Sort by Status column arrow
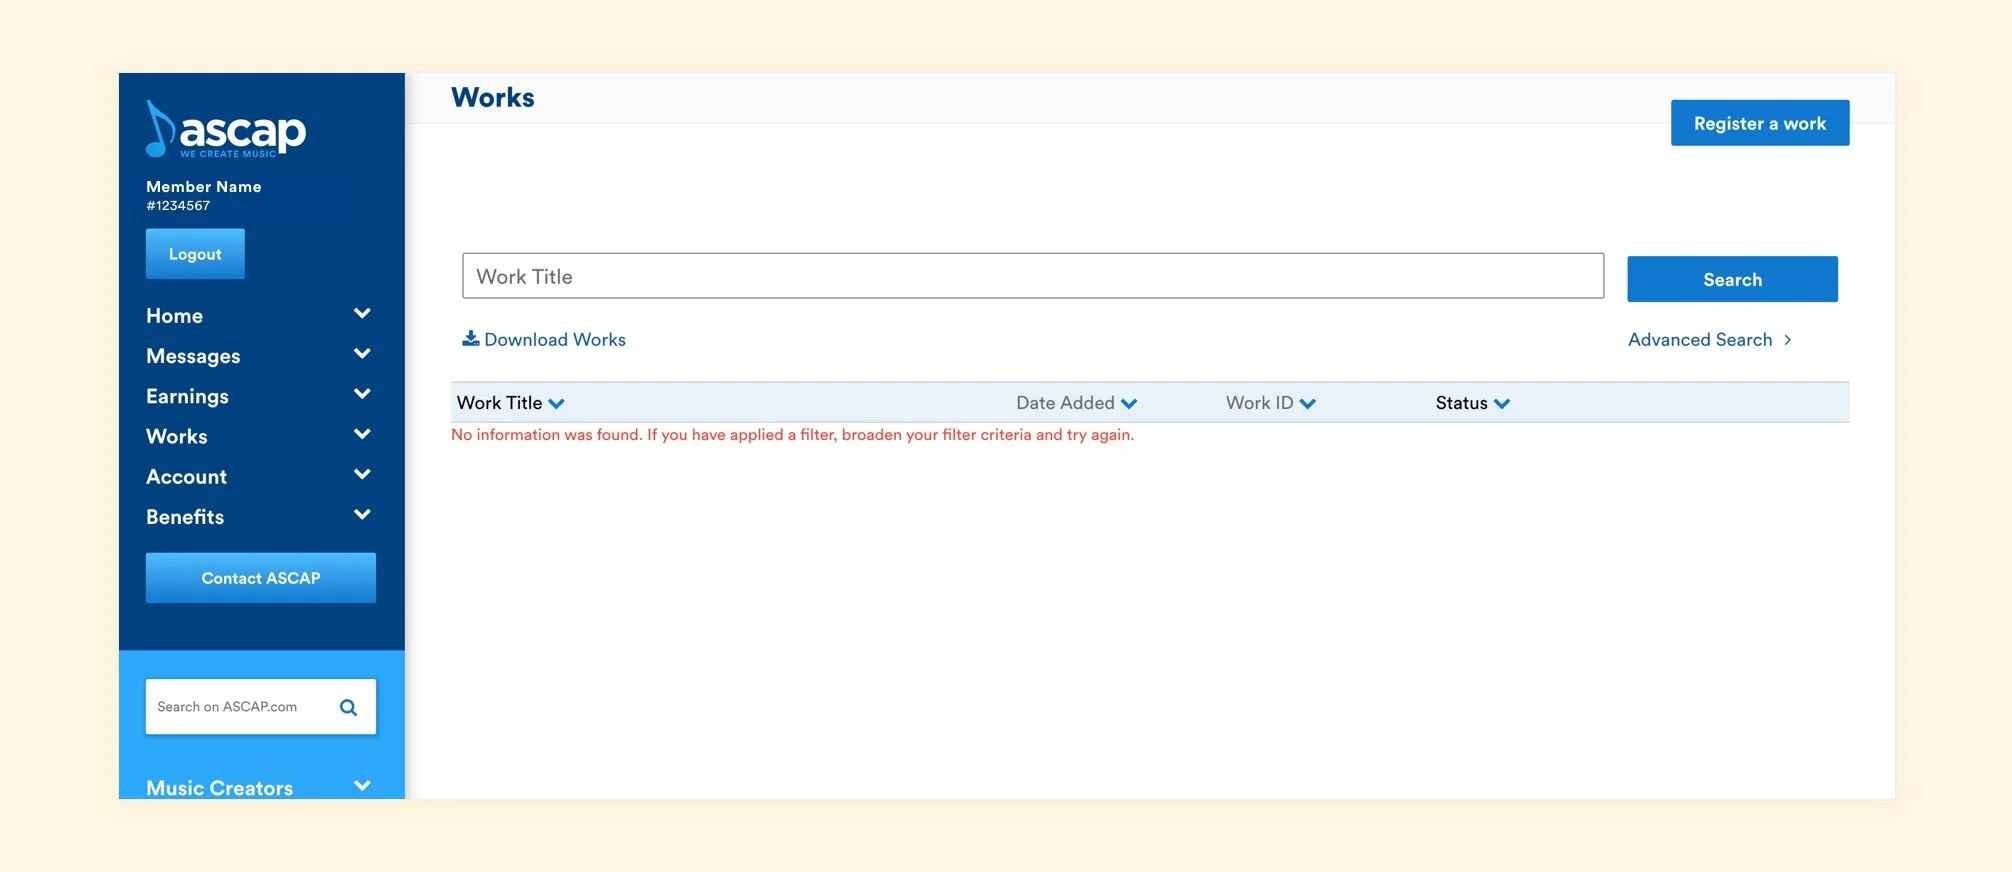2012x872 pixels. [x=1501, y=404]
